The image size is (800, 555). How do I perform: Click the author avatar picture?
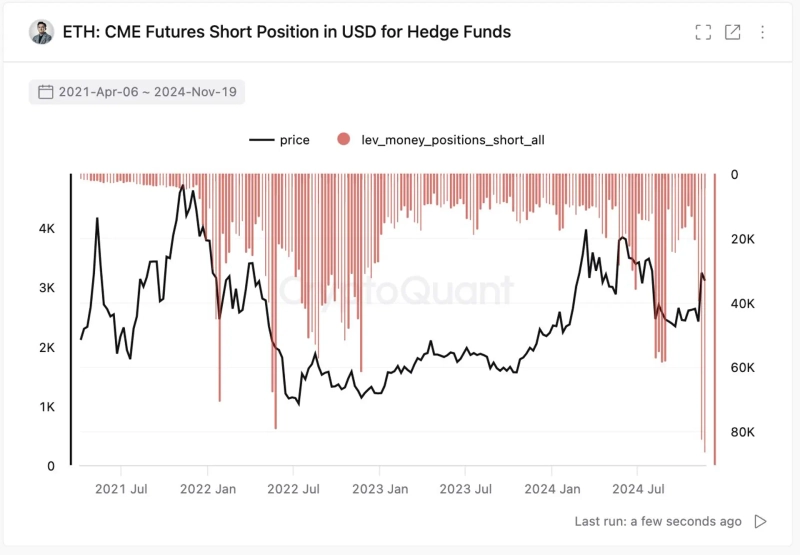pyautogui.click(x=41, y=32)
